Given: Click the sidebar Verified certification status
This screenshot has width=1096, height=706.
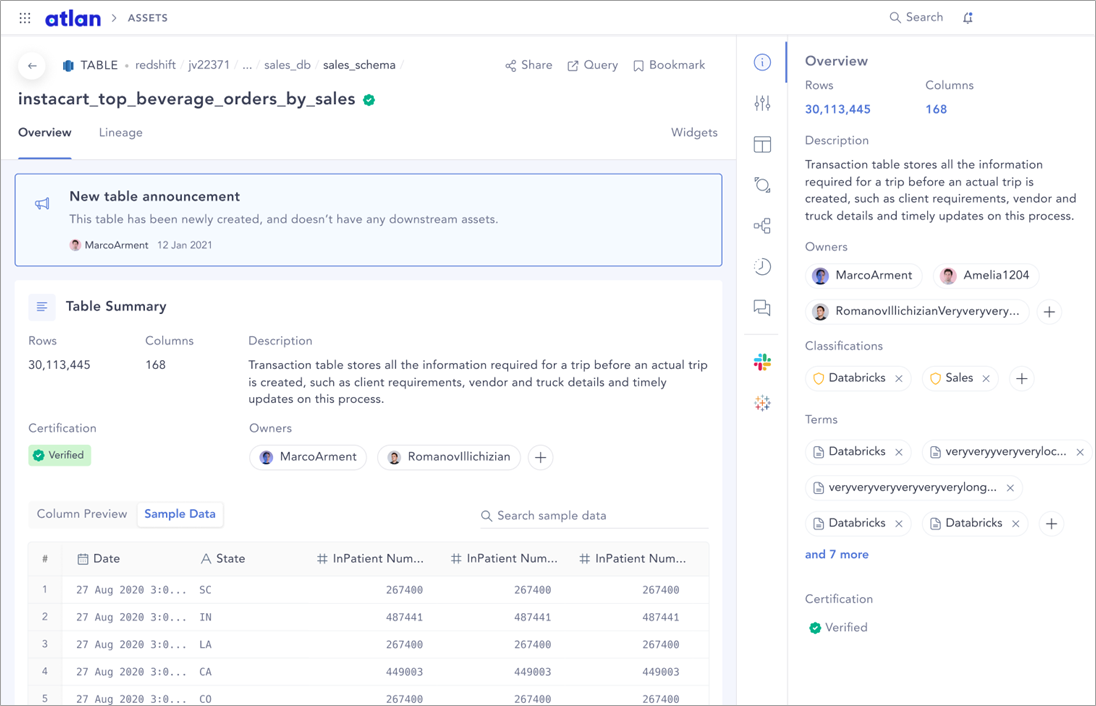Looking at the screenshot, I should tap(838, 628).
